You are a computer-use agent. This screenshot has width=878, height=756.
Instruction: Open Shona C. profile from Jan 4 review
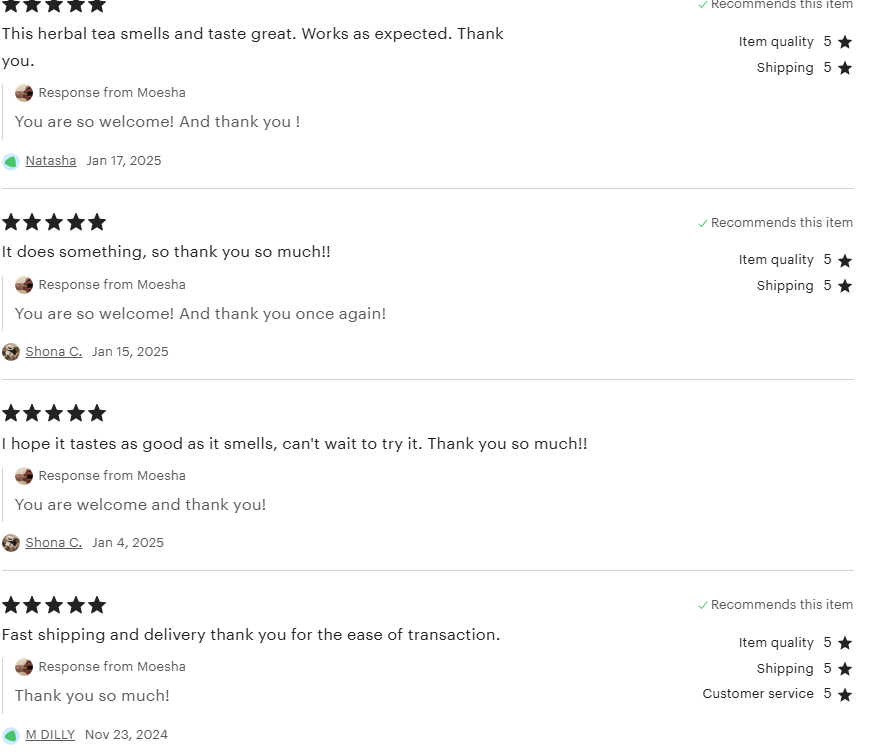coord(53,543)
